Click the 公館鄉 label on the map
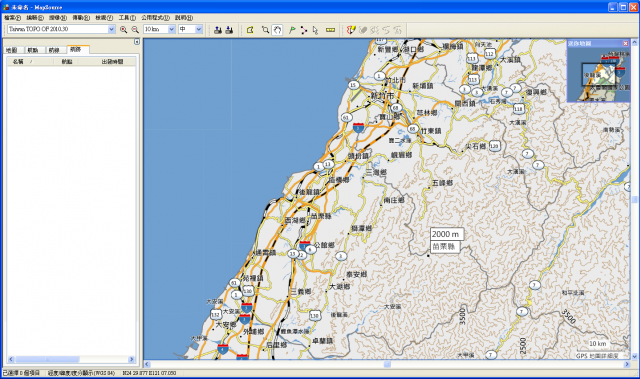The height and width of the screenshot is (379, 640). (x=324, y=245)
